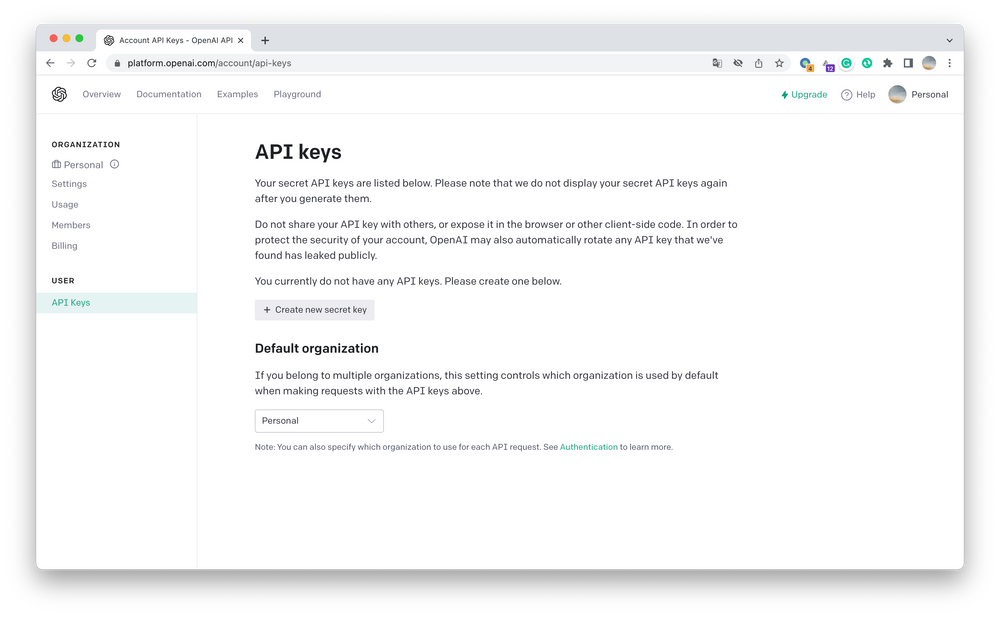Reload the page with the refresh icon
The width and height of the screenshot is (1000, 617).
92,63
